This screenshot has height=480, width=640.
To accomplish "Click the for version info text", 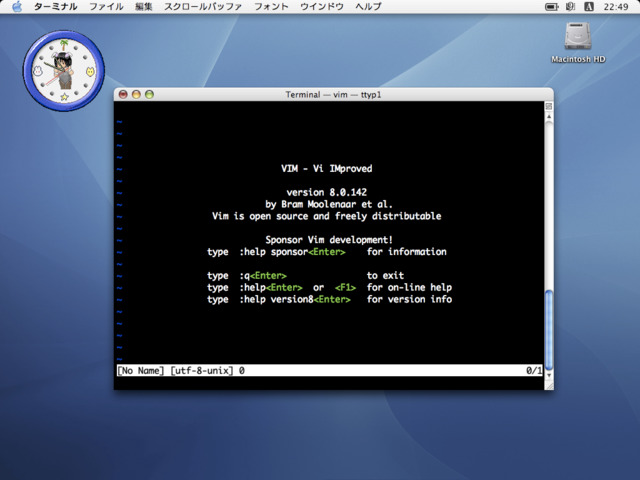I will point(409,299).
